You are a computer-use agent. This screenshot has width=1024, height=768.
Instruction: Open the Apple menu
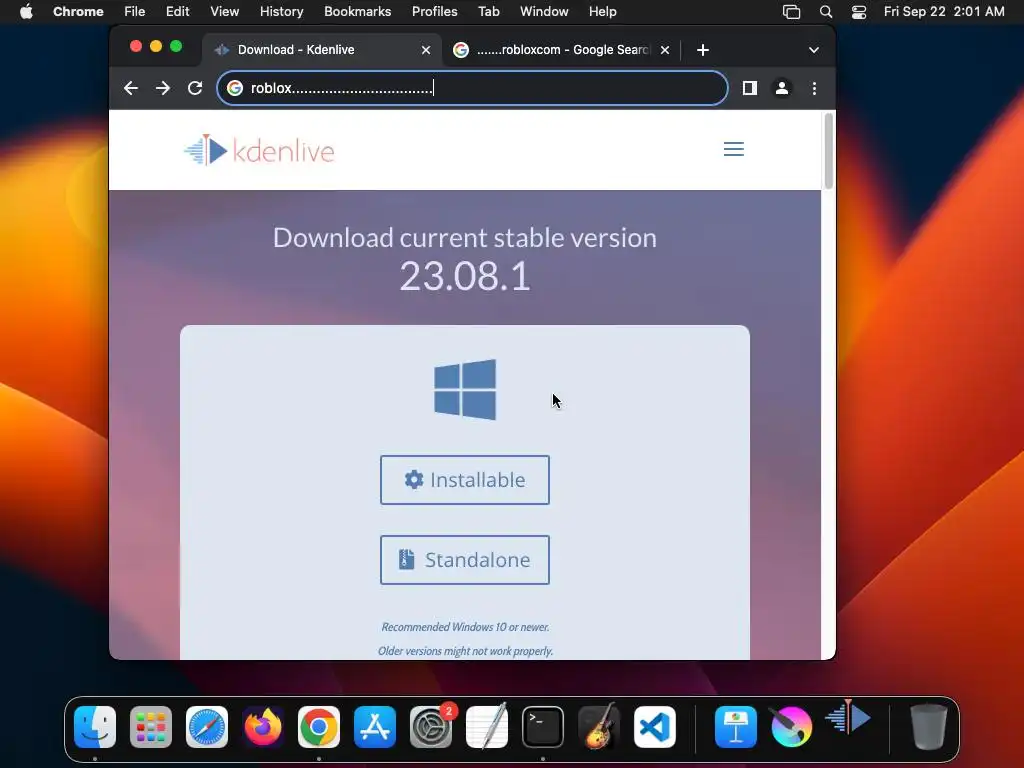(x=26, y=12)
